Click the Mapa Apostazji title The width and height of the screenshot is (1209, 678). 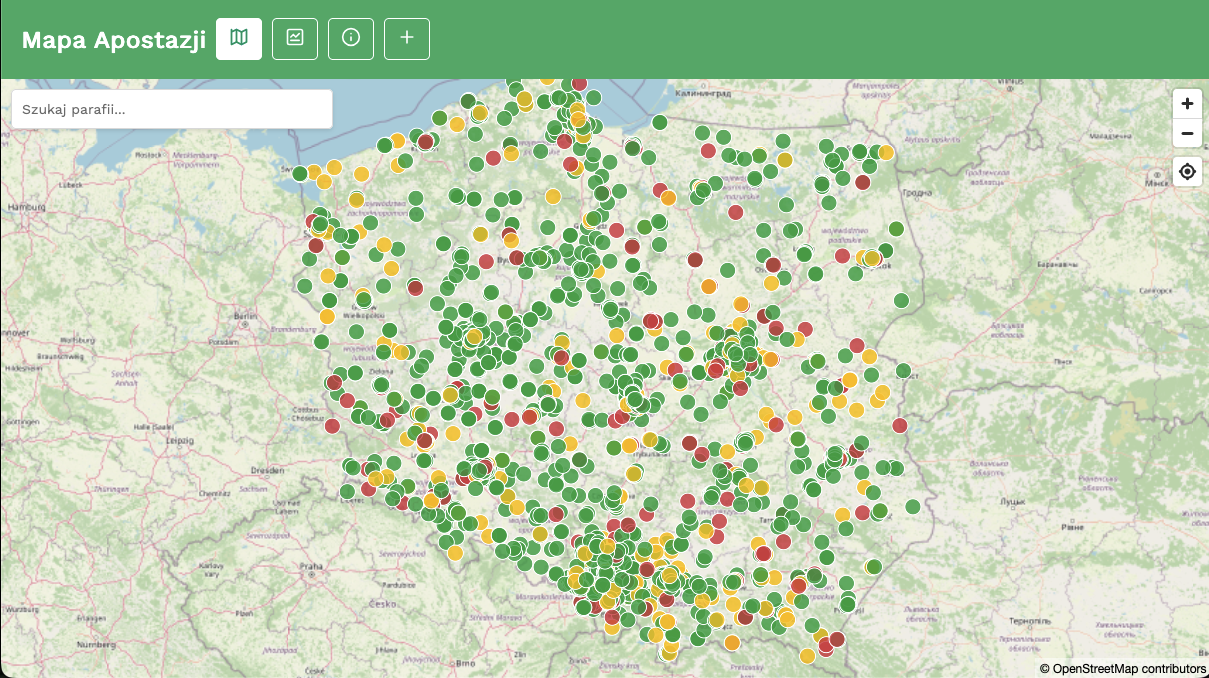pyautogui.click(x=113, y=40)
